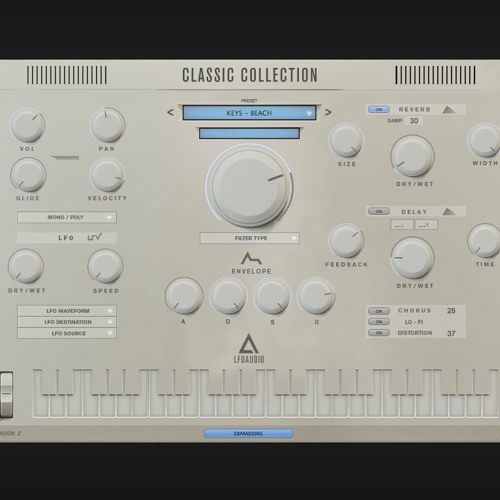Toggle the Lo-Fi ON switch
500x500 pixels.
pos(379,322)
